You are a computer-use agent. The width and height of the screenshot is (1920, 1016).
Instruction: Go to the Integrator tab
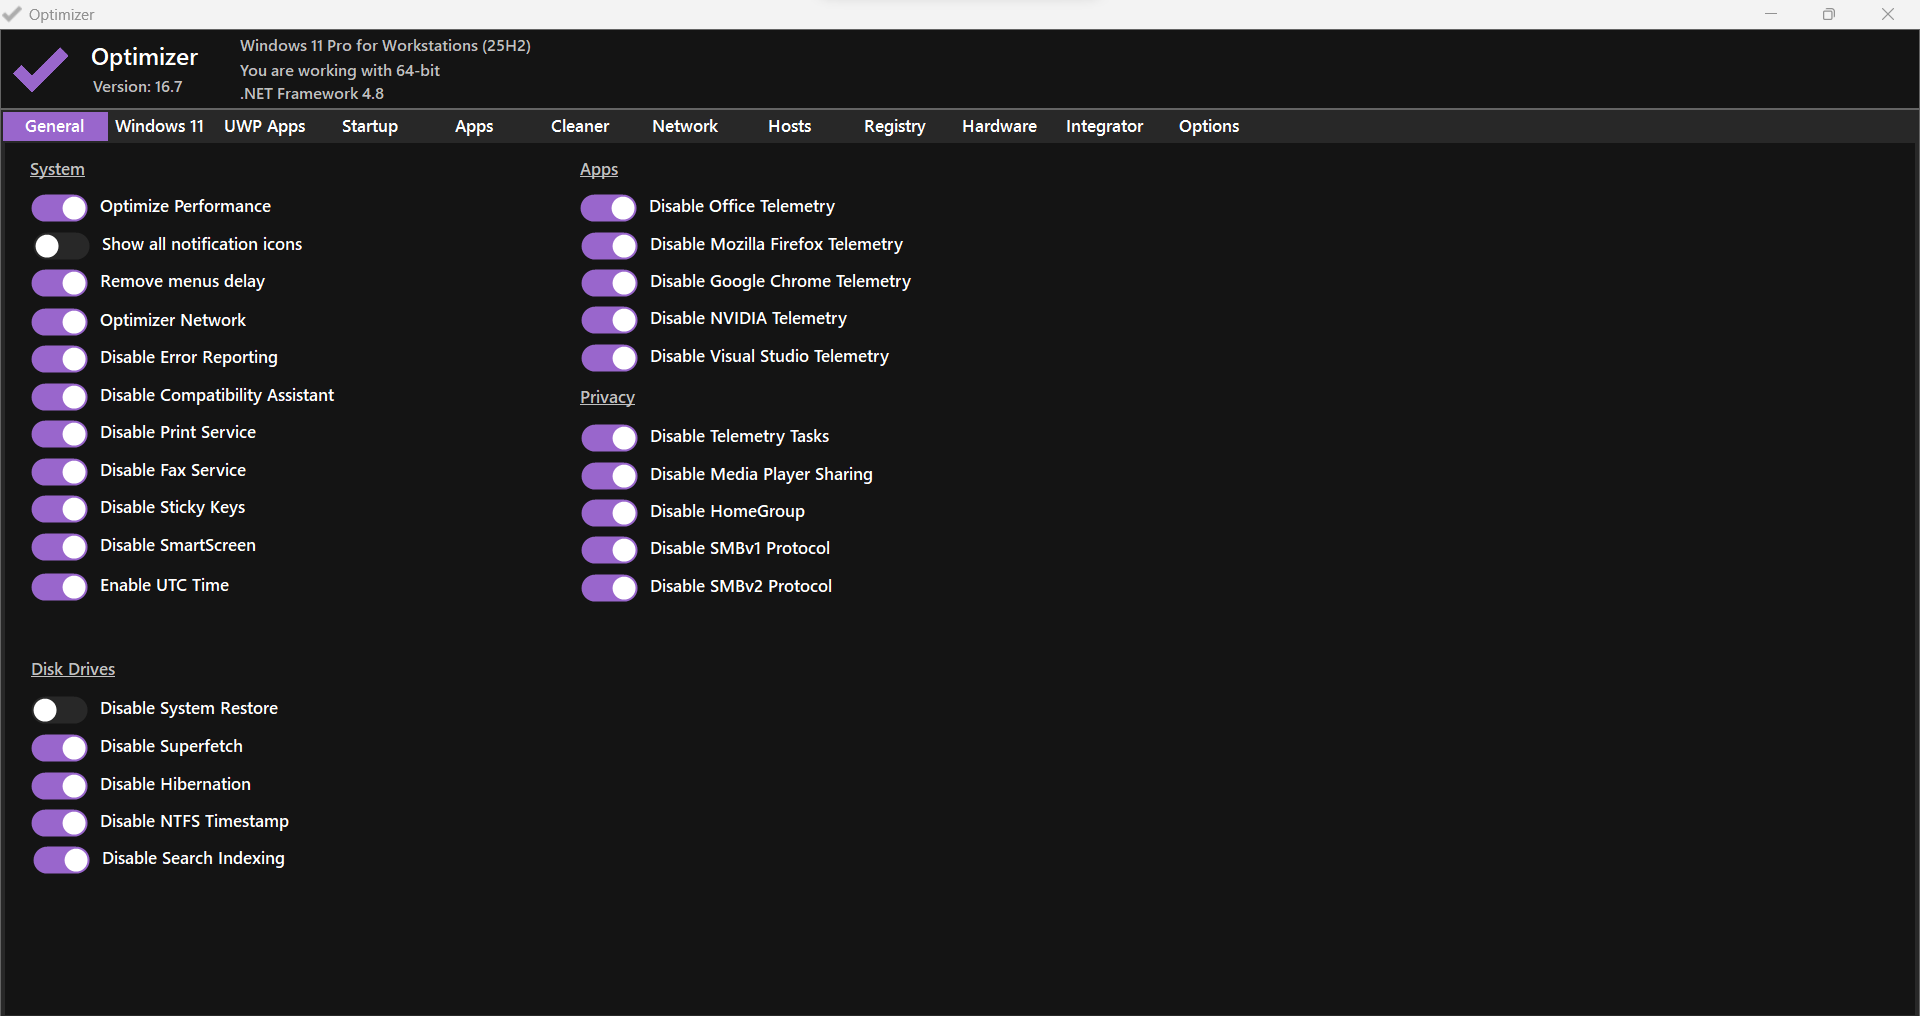tap(1104, 126)
